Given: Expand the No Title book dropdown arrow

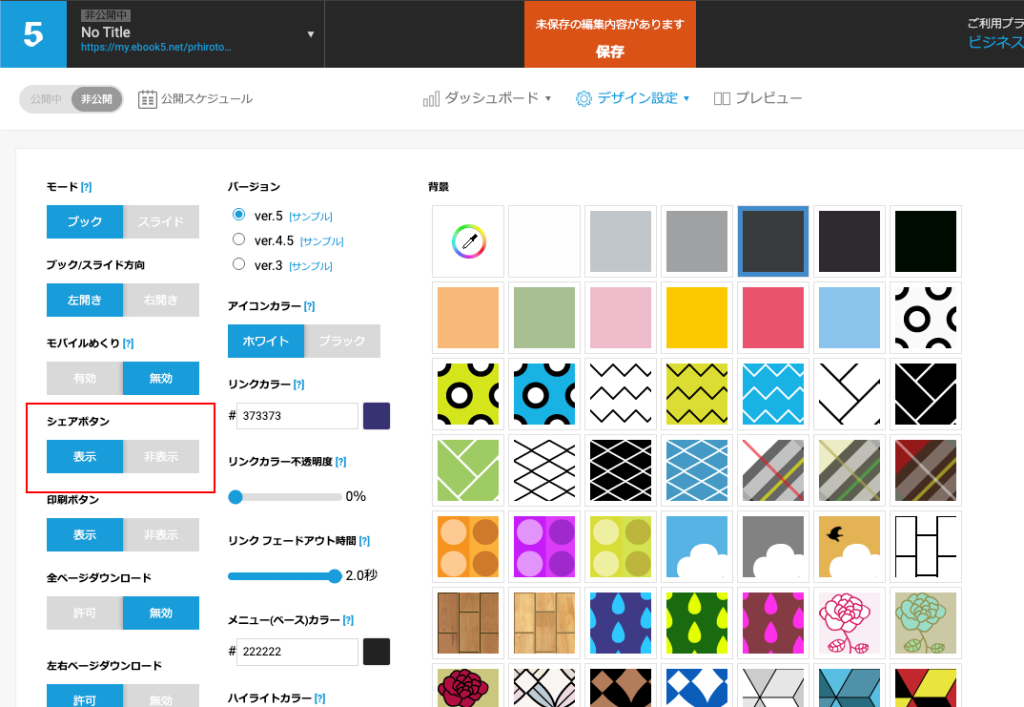Looking at the screenshot, I should coord(310,34).
